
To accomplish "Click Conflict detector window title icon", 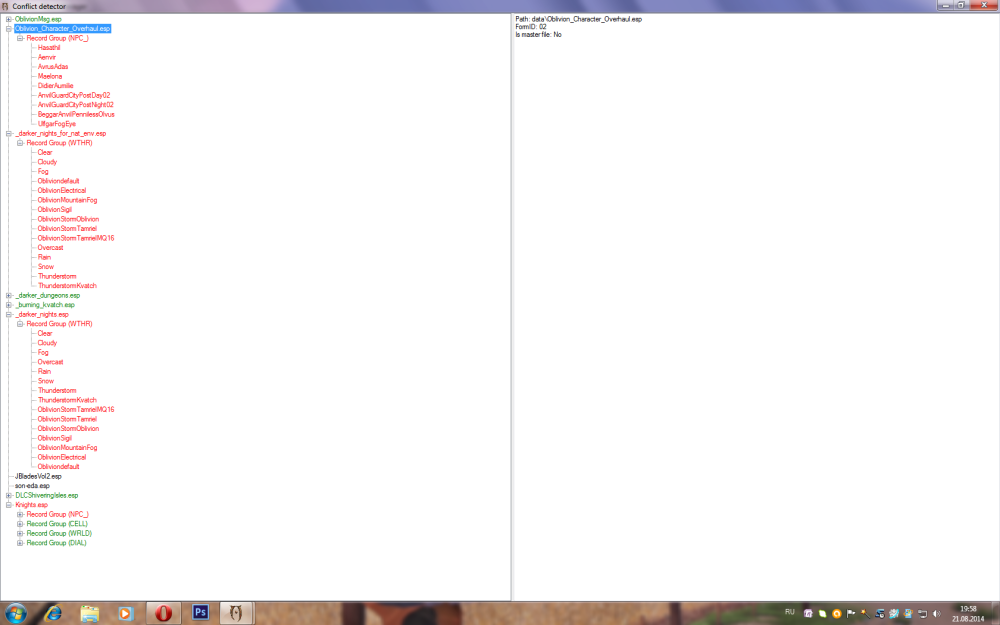I will point(5,6).
